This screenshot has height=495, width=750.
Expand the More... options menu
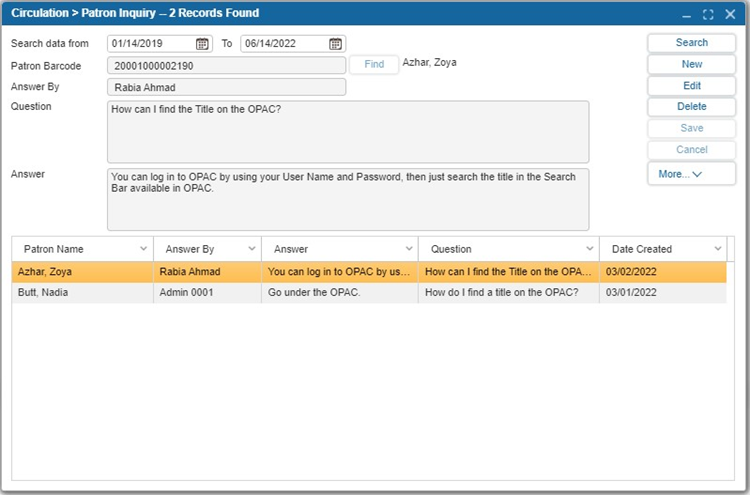tap(692, 174)
